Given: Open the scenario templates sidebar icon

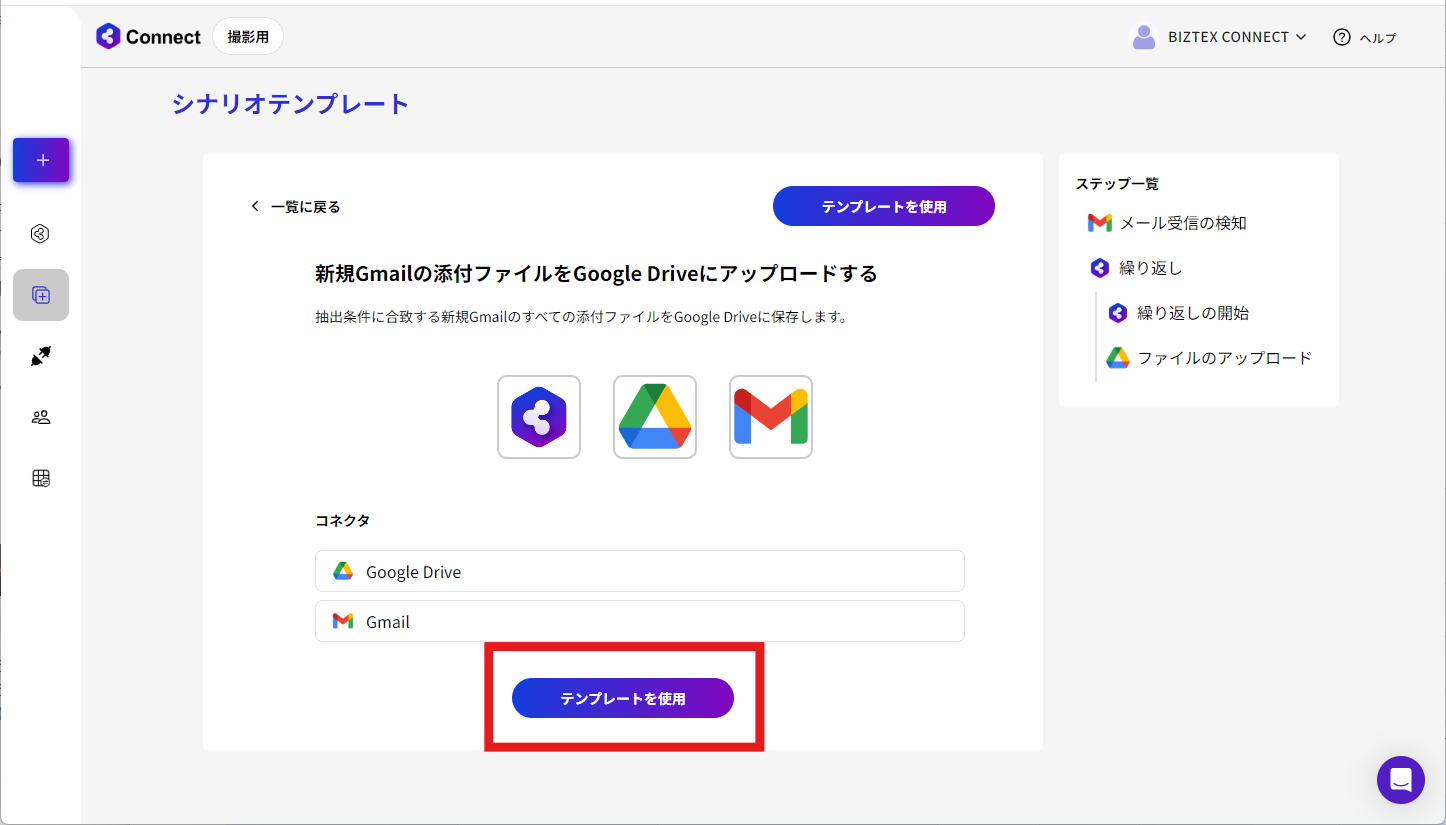Looking at the screenshot, I should 41,295.
